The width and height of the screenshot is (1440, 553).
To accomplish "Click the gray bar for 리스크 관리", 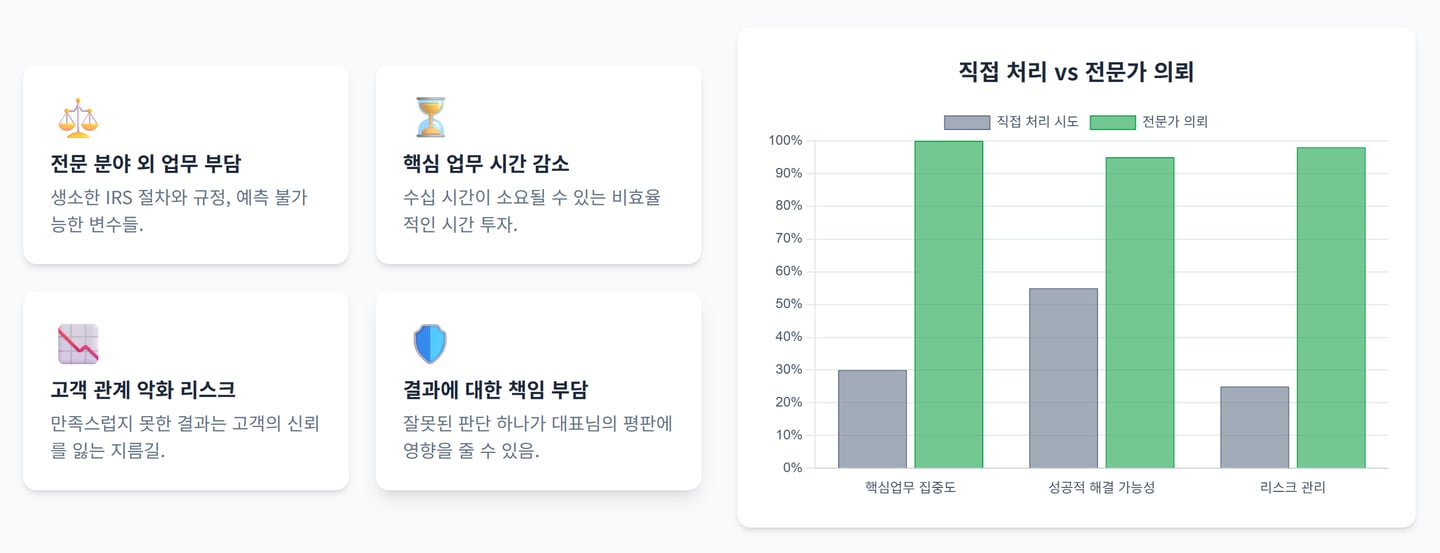I will click(x=1254, y=427).
